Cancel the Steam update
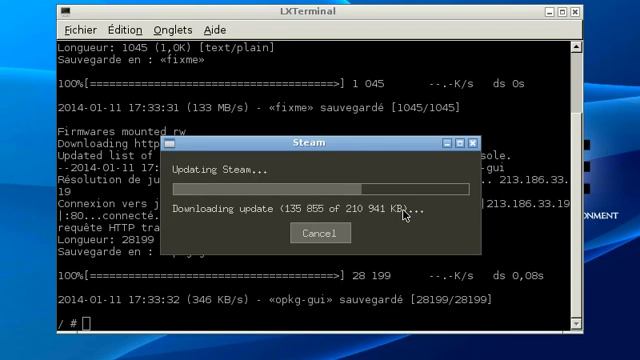 [320, 233]
